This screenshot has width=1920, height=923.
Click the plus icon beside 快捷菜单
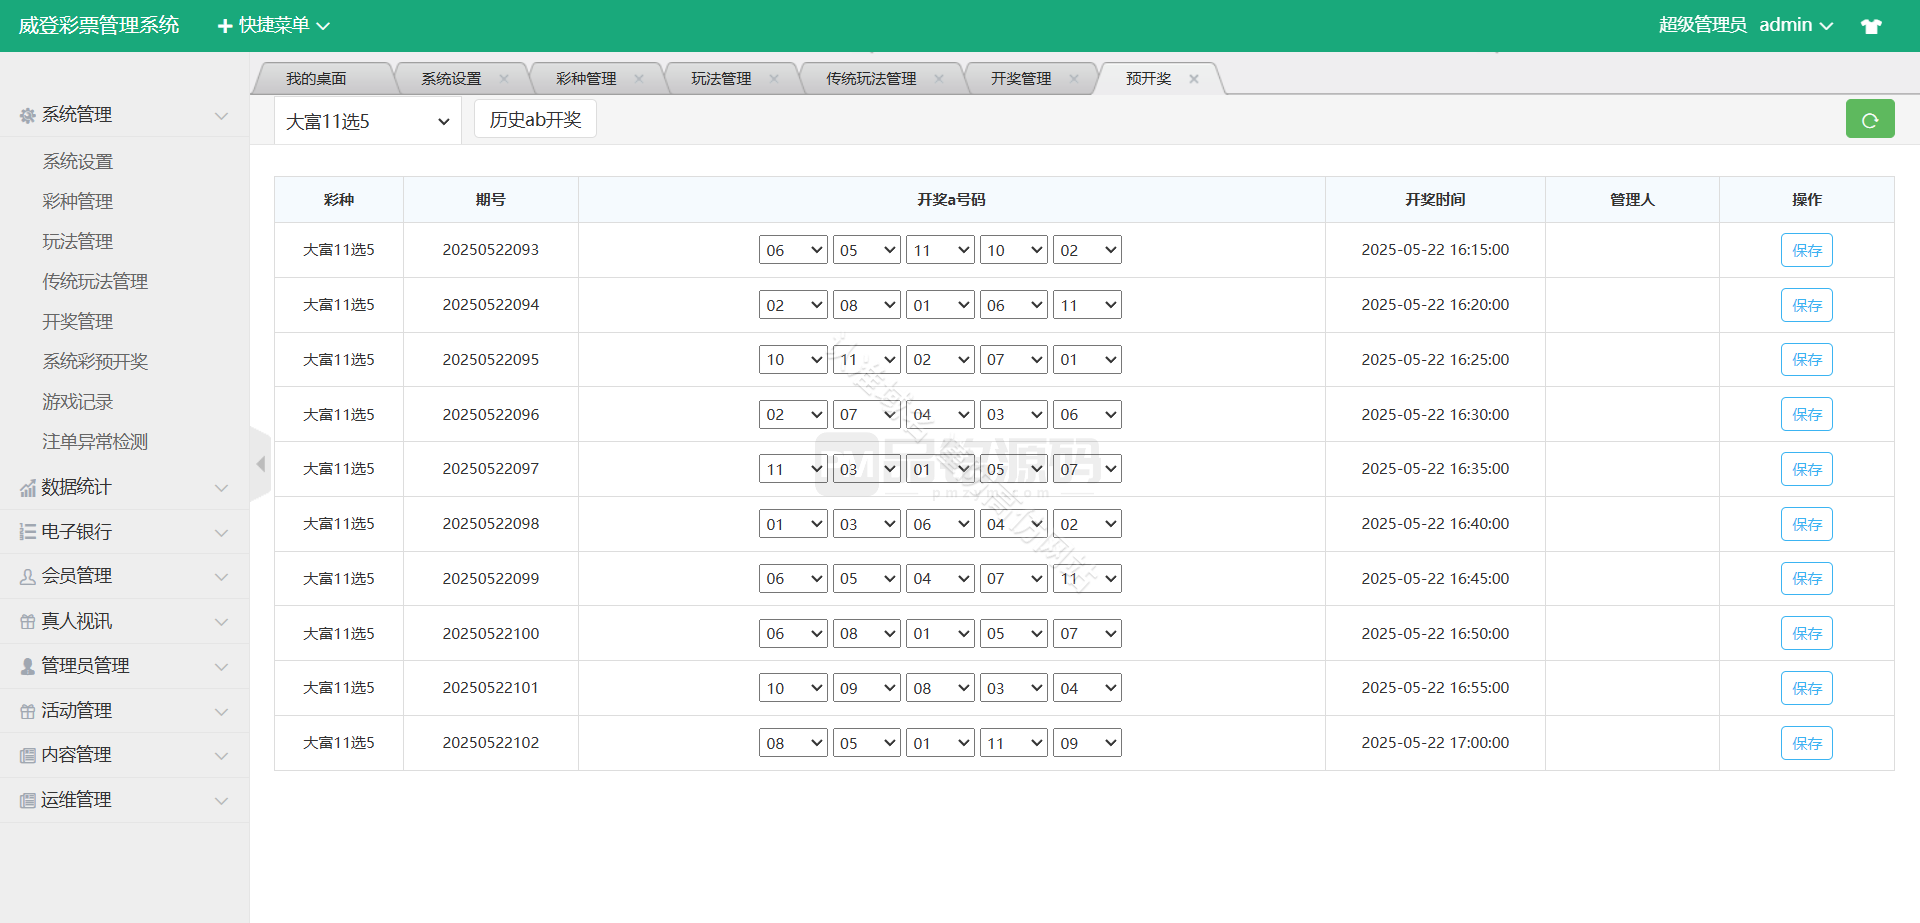click(x=225, y=26)
